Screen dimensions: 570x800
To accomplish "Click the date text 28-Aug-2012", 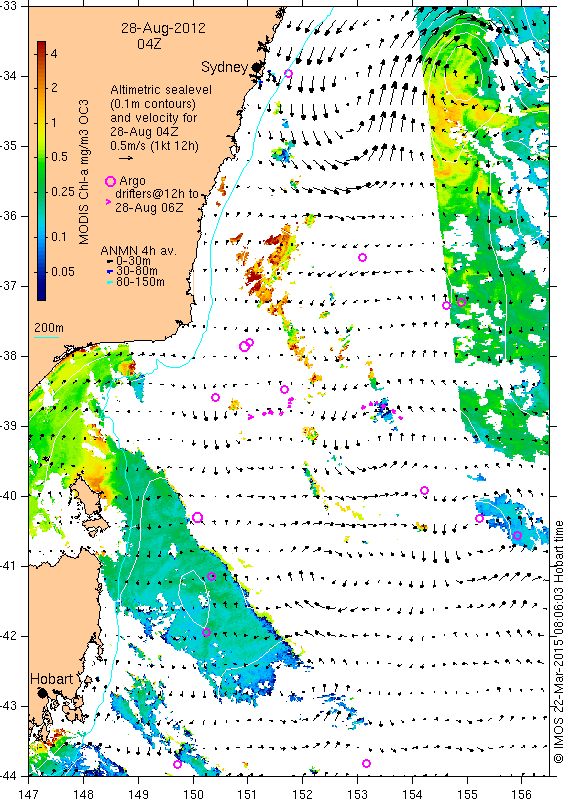I will [163, 28].
